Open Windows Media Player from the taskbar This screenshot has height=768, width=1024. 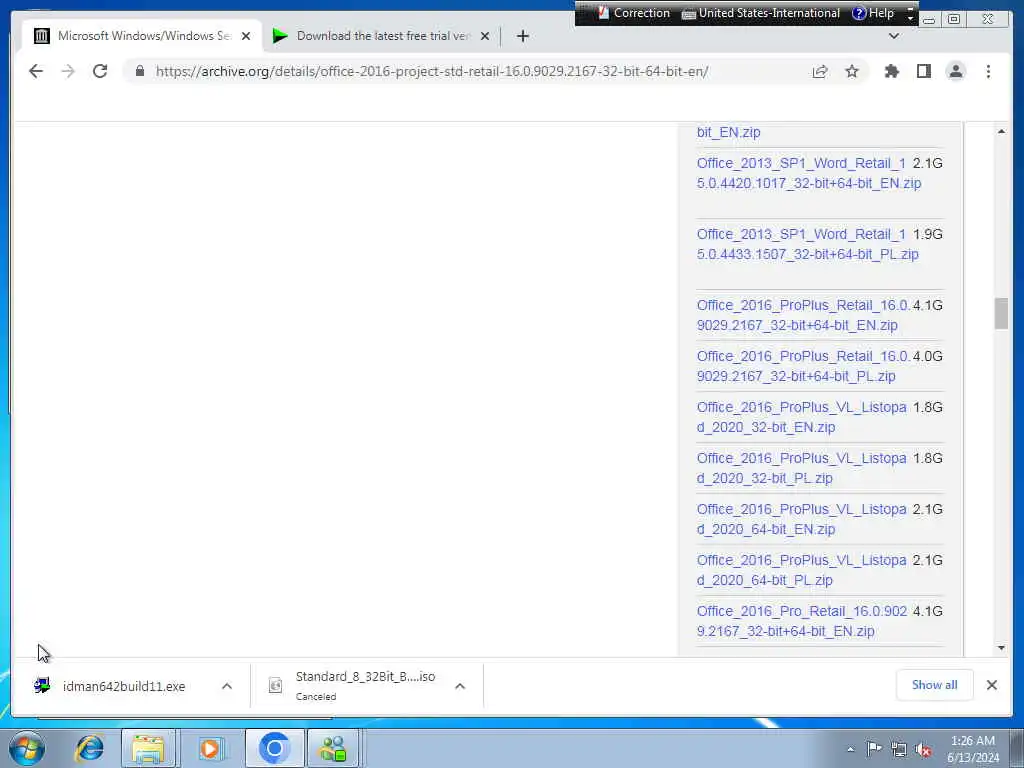210,748
